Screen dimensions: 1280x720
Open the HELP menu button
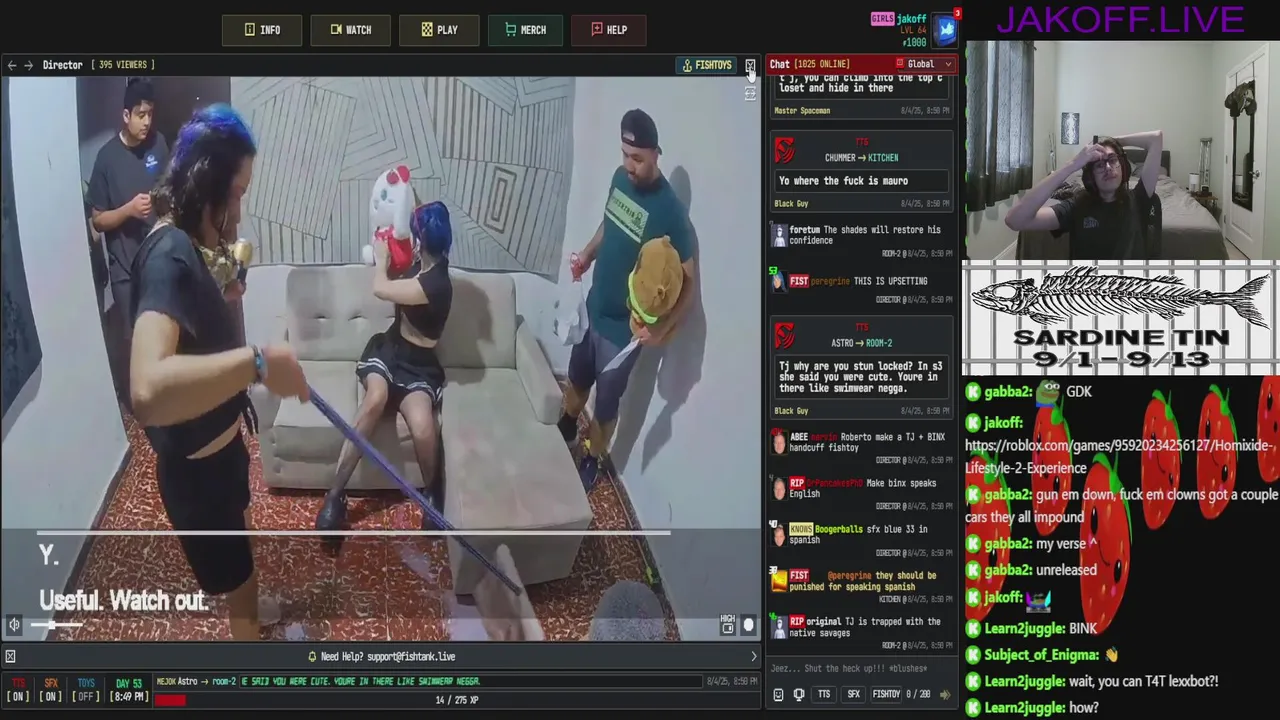tap(608, 30)
